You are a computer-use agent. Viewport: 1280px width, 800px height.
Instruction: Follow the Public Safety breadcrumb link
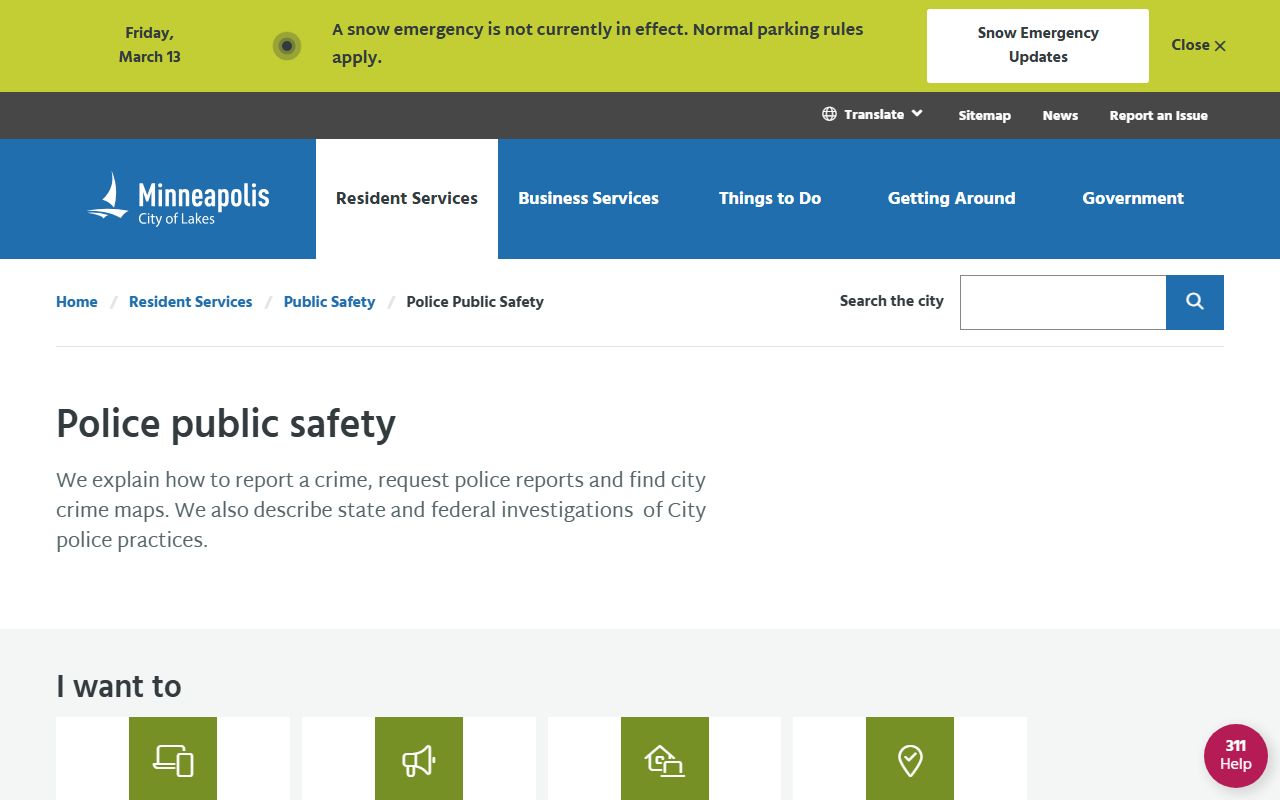point(329,302)
